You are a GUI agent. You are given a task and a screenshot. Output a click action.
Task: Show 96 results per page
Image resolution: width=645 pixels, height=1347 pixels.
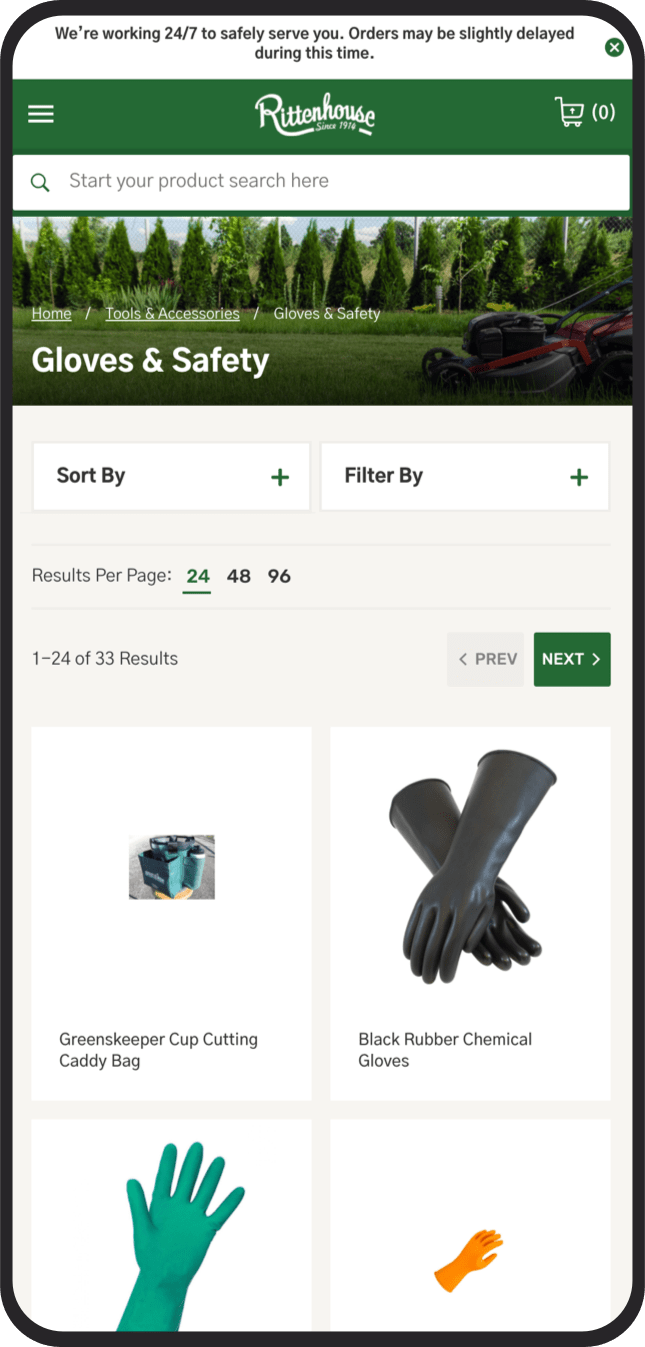279,577
